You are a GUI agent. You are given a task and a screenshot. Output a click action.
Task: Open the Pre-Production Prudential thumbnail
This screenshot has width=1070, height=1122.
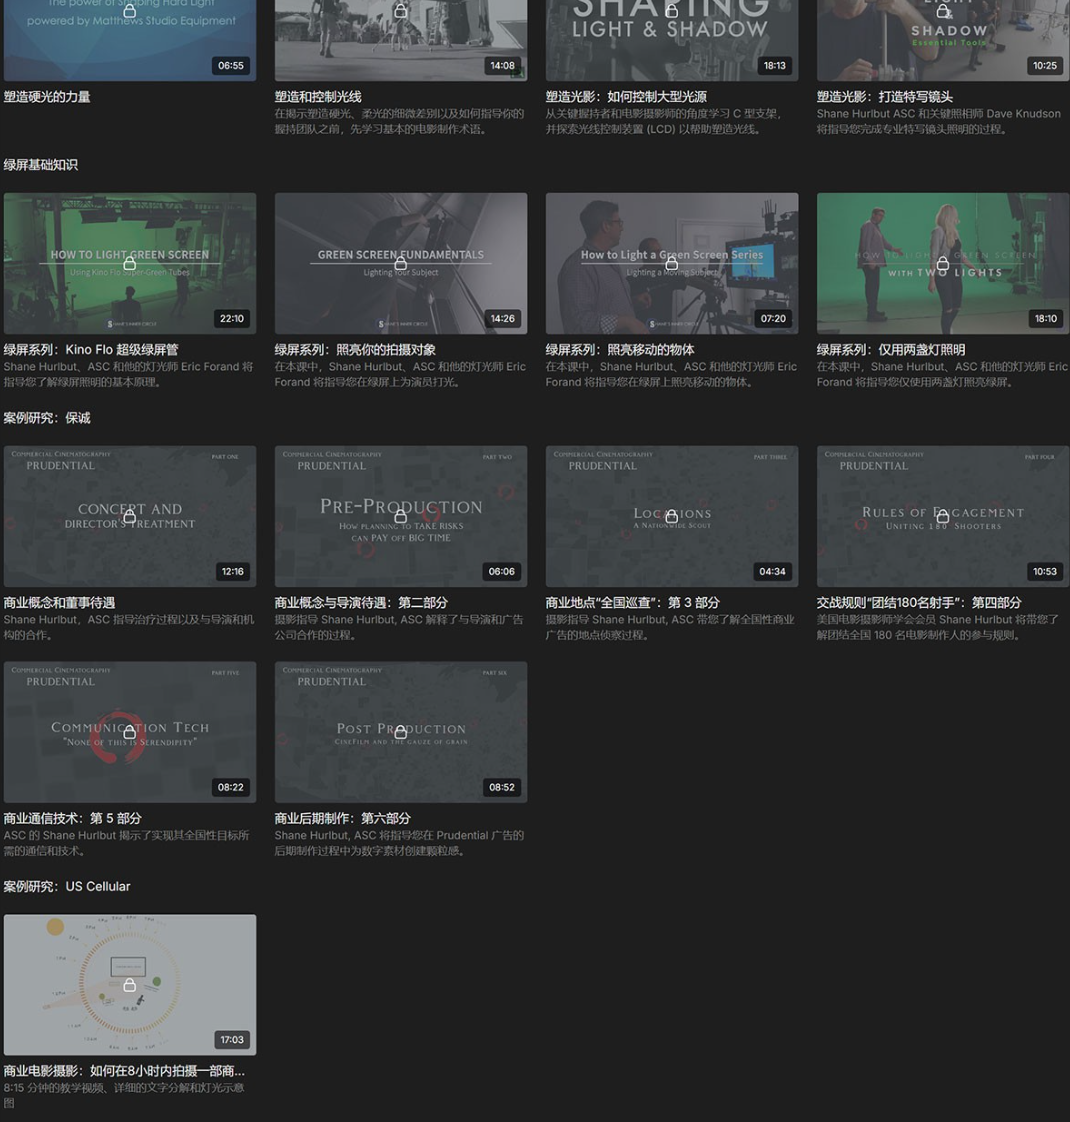click(x=401, y=516)
